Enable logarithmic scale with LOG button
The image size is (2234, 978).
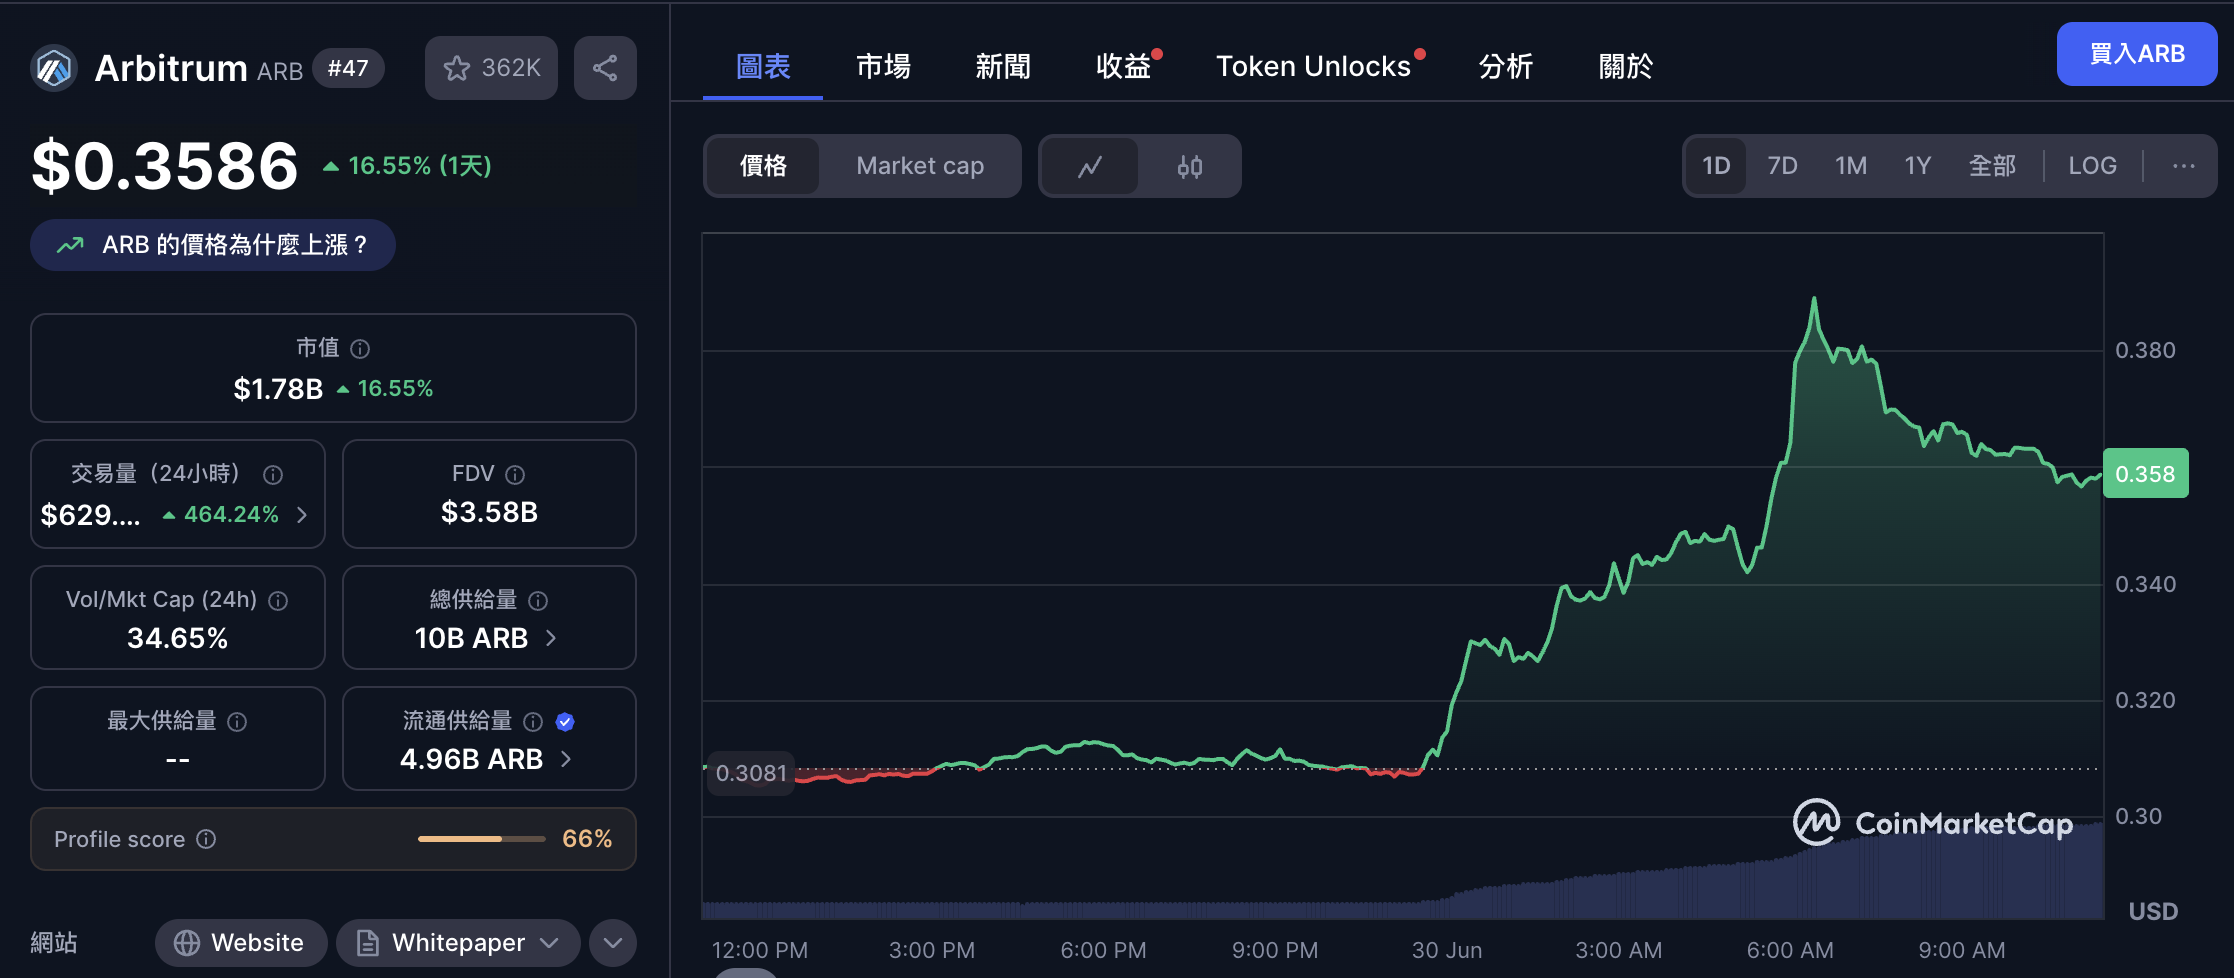2092,165
